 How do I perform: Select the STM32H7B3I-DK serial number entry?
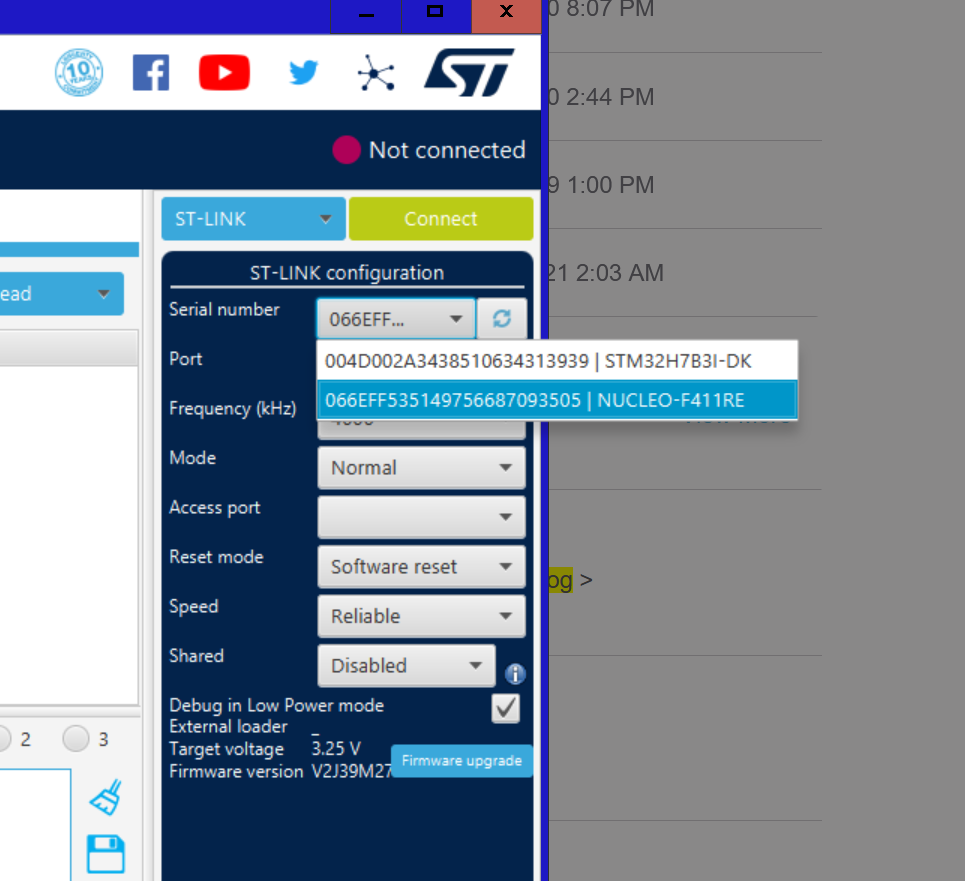coord(557,361)
